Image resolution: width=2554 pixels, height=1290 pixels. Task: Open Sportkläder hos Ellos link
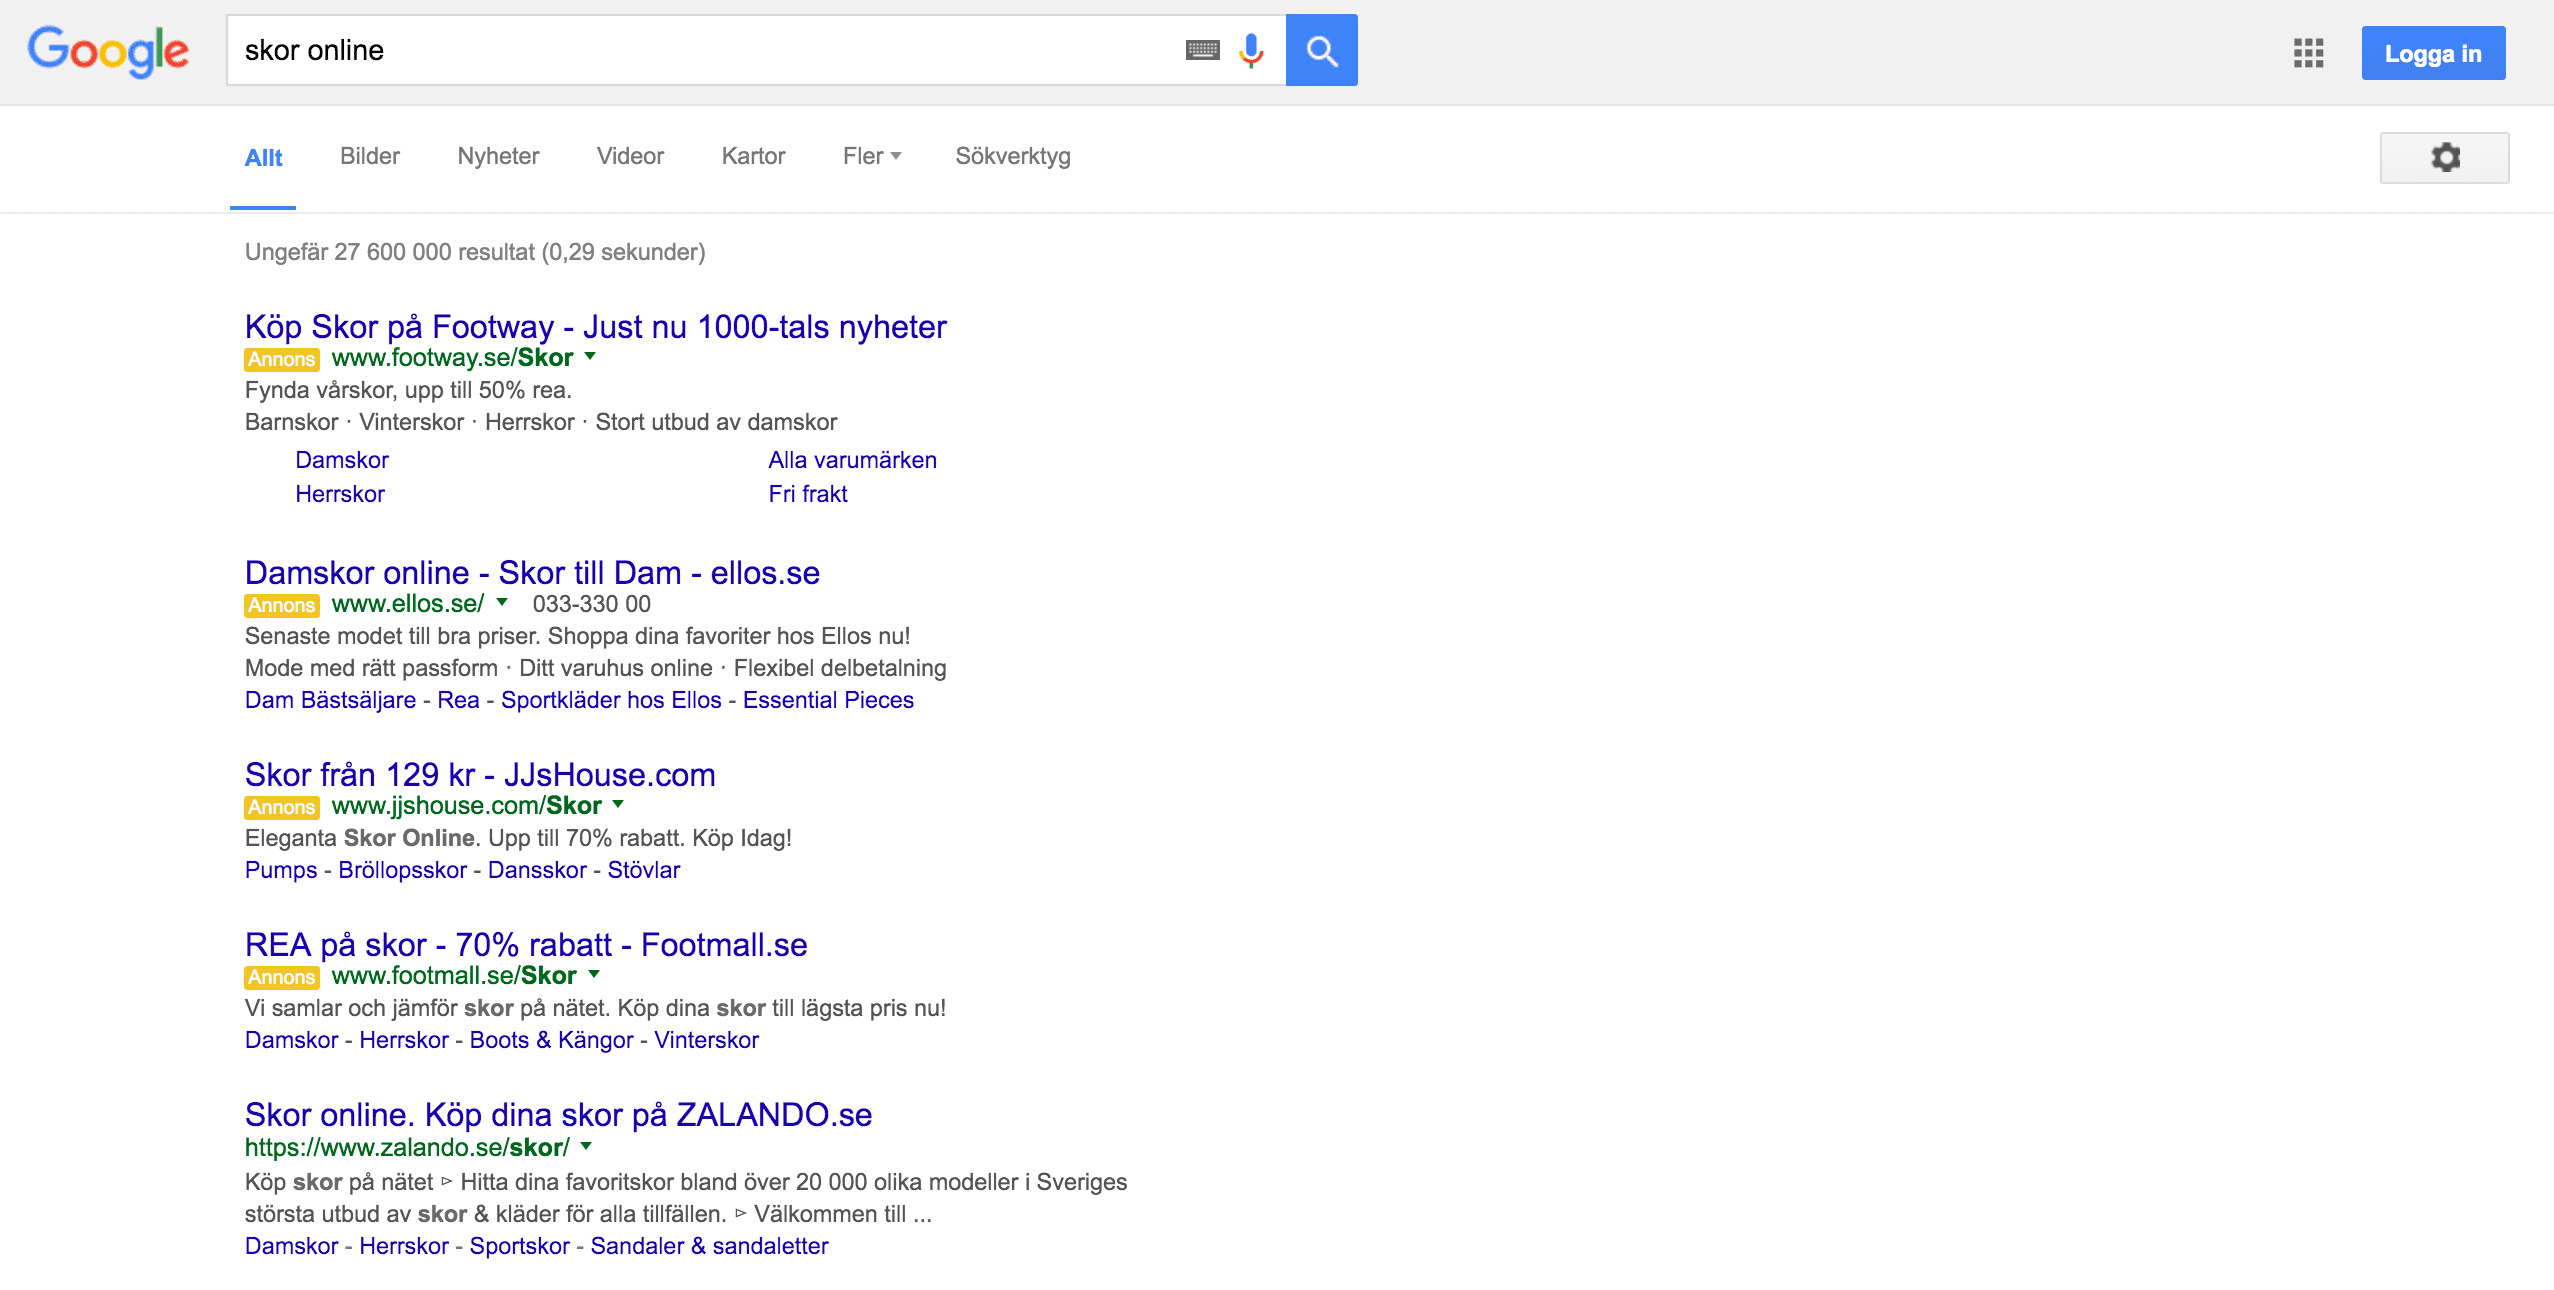[x=611, y=700]
